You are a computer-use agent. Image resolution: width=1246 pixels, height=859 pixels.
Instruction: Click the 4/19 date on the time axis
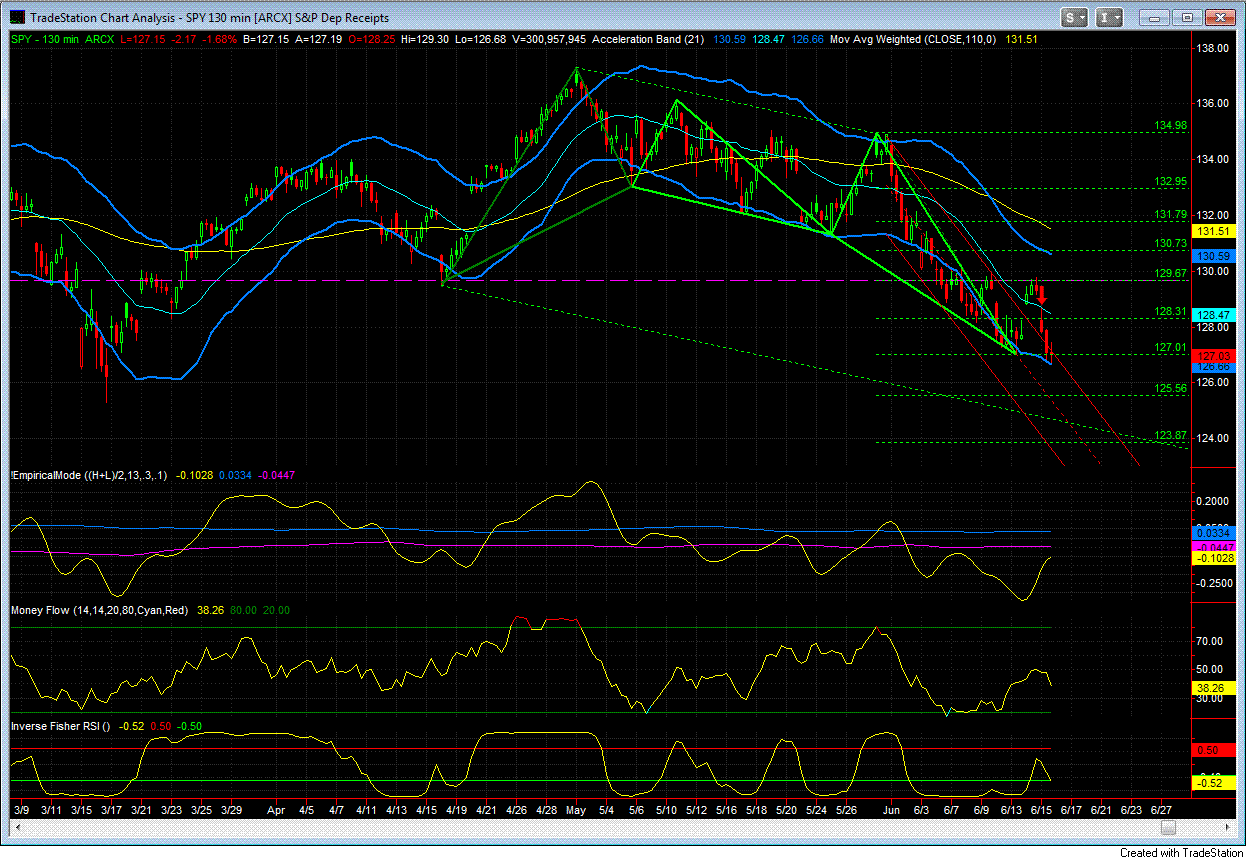pyautogui.click(x=457, y=808)
